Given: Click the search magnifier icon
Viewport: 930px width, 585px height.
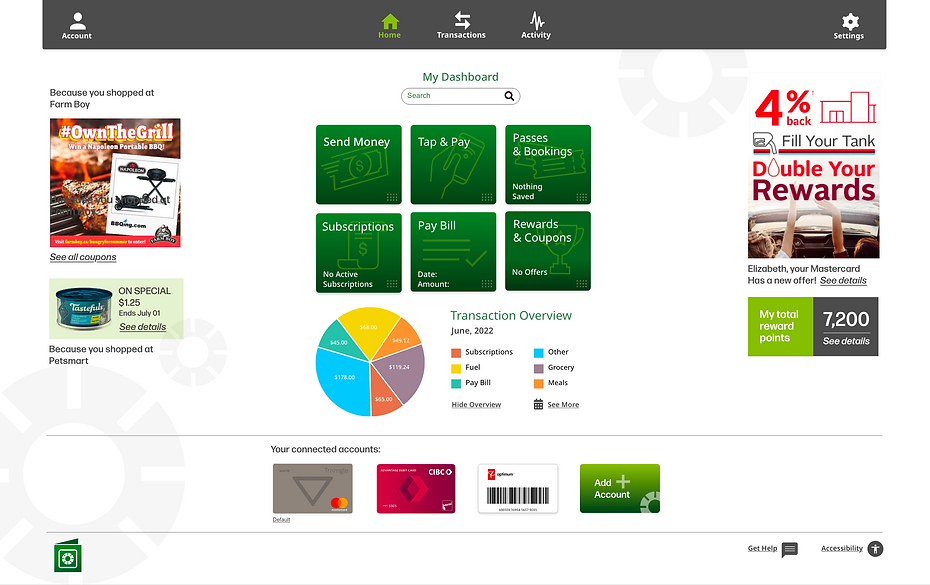Looking at the screenshot, I should (509, 96).
